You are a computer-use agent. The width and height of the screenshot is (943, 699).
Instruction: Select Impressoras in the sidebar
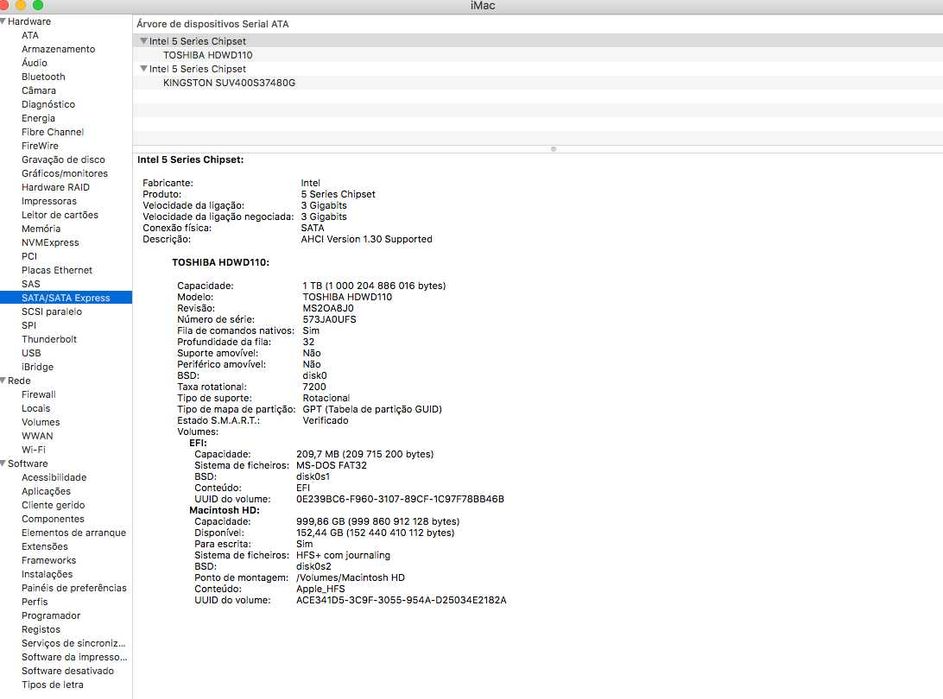tap(49, 201)
